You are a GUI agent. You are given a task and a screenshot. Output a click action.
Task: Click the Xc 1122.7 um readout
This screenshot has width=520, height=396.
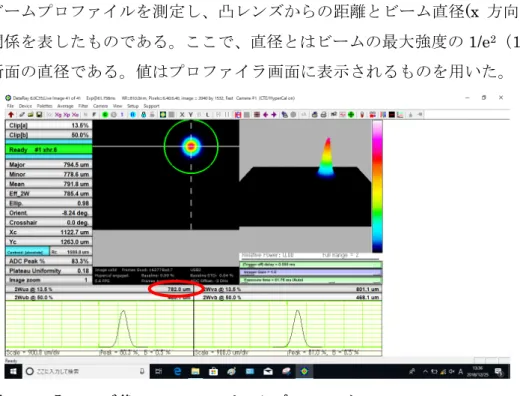click(x=49, y=232)
